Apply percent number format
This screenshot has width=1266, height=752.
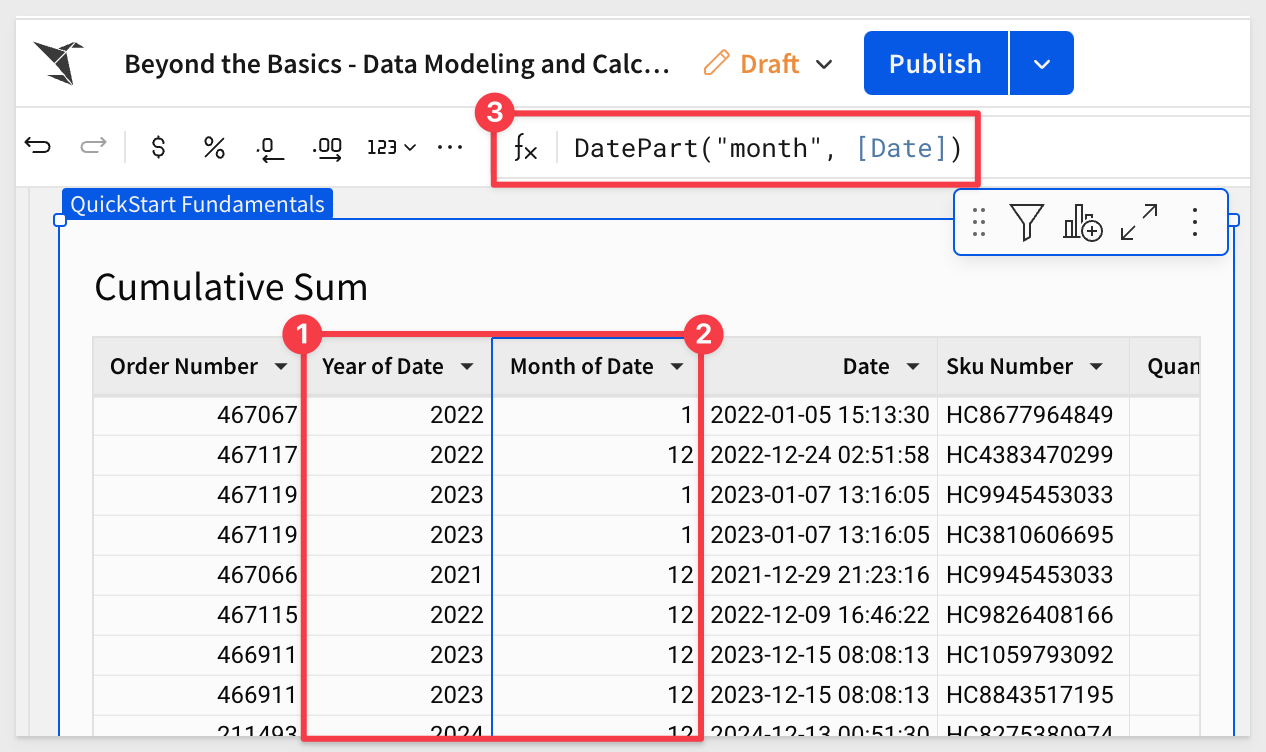214,148
